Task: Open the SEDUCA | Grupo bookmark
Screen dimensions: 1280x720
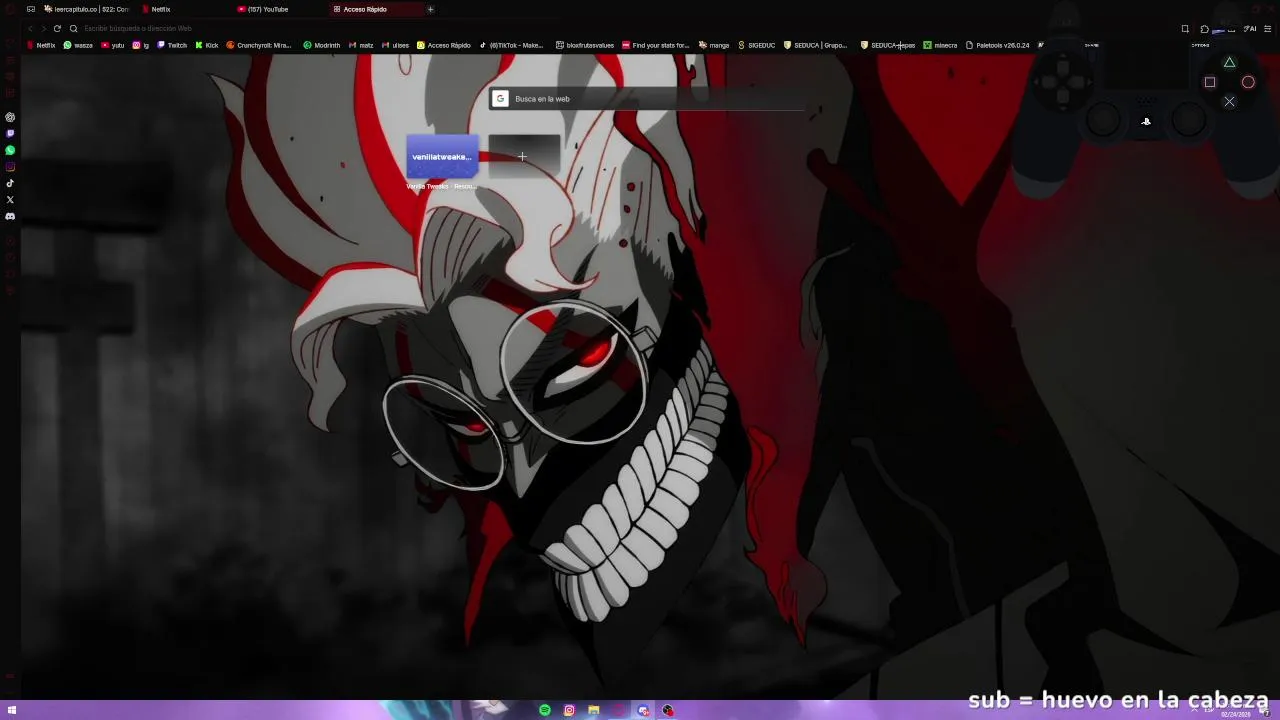Action: [x=816, y=45]
